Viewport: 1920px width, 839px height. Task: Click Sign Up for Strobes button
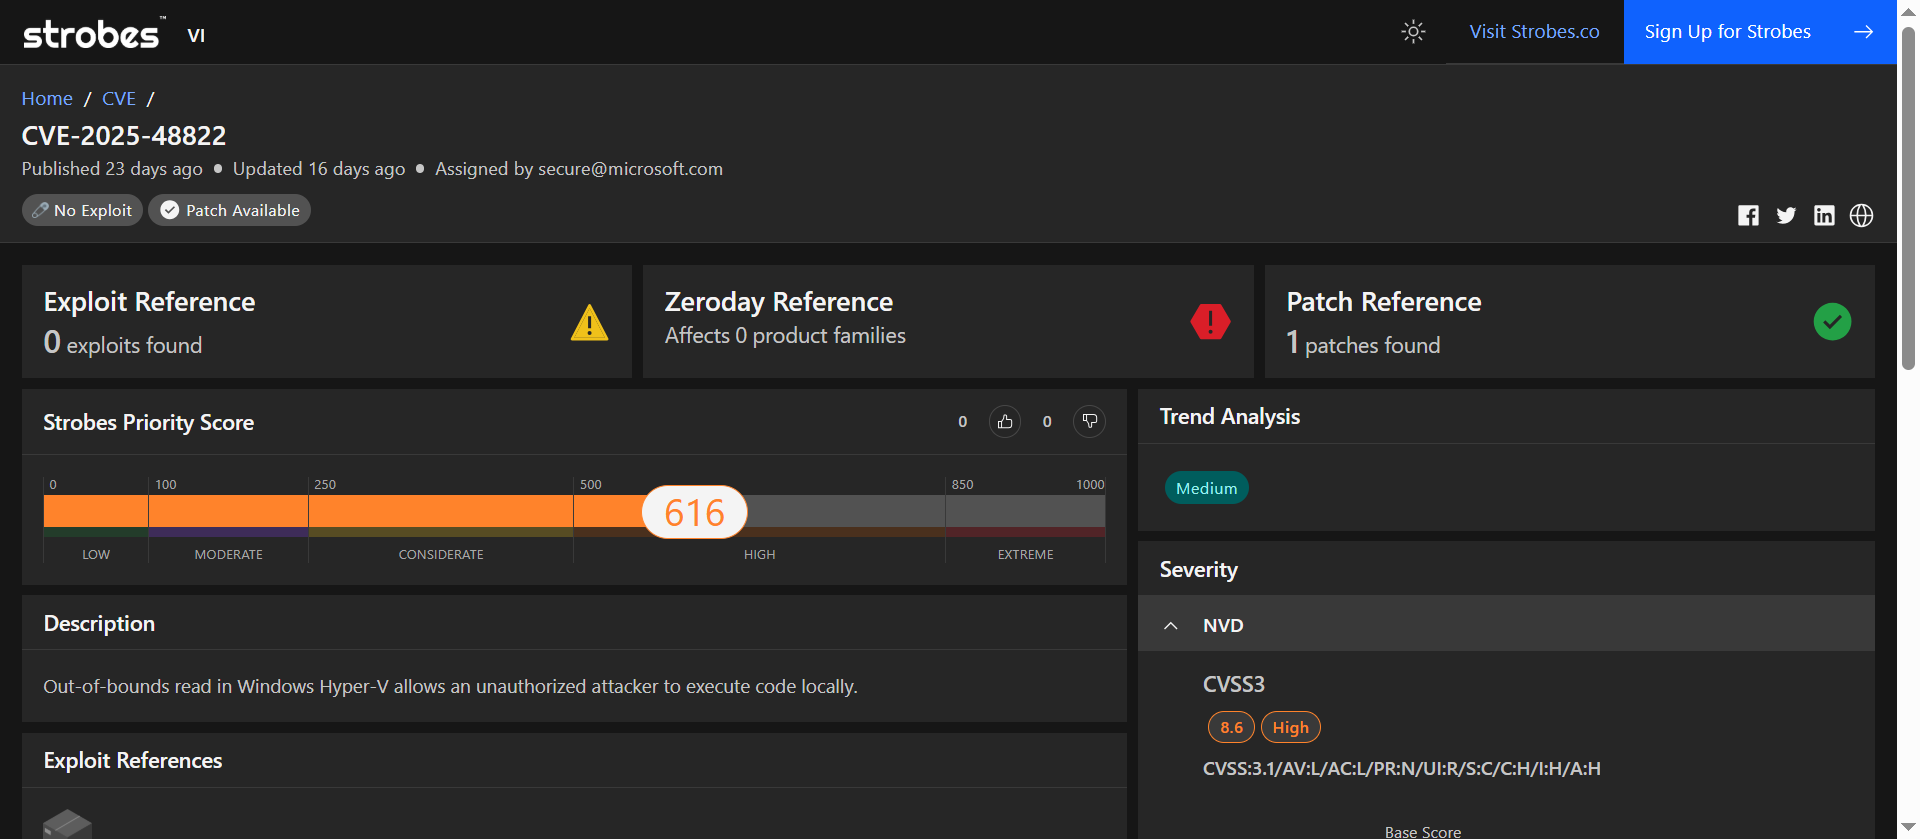click(1759, 32)
